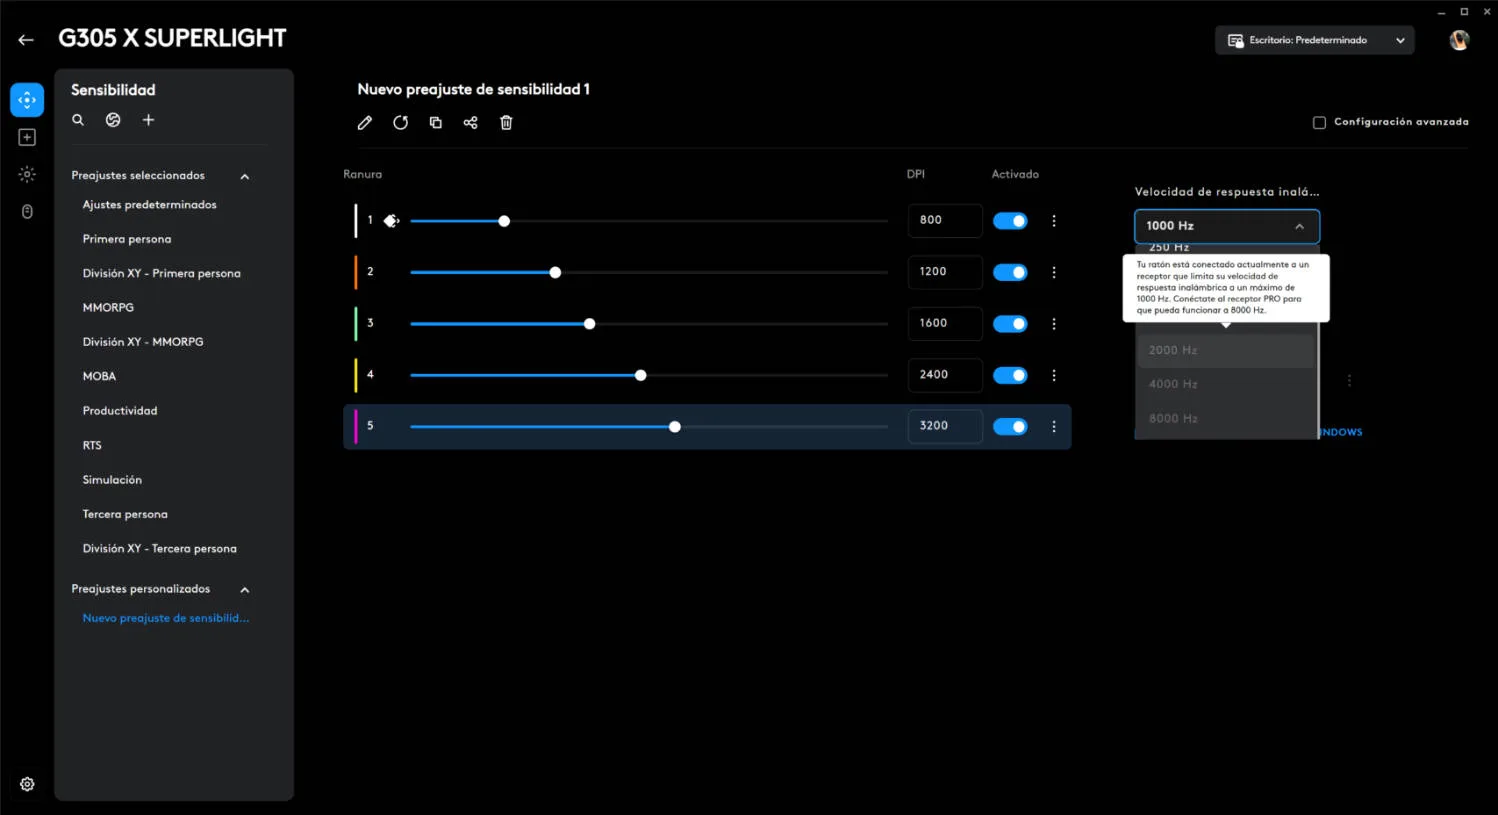Click the Ranura column header
The width and height of the screenshot is (1498, 815).
click(362, 174)
